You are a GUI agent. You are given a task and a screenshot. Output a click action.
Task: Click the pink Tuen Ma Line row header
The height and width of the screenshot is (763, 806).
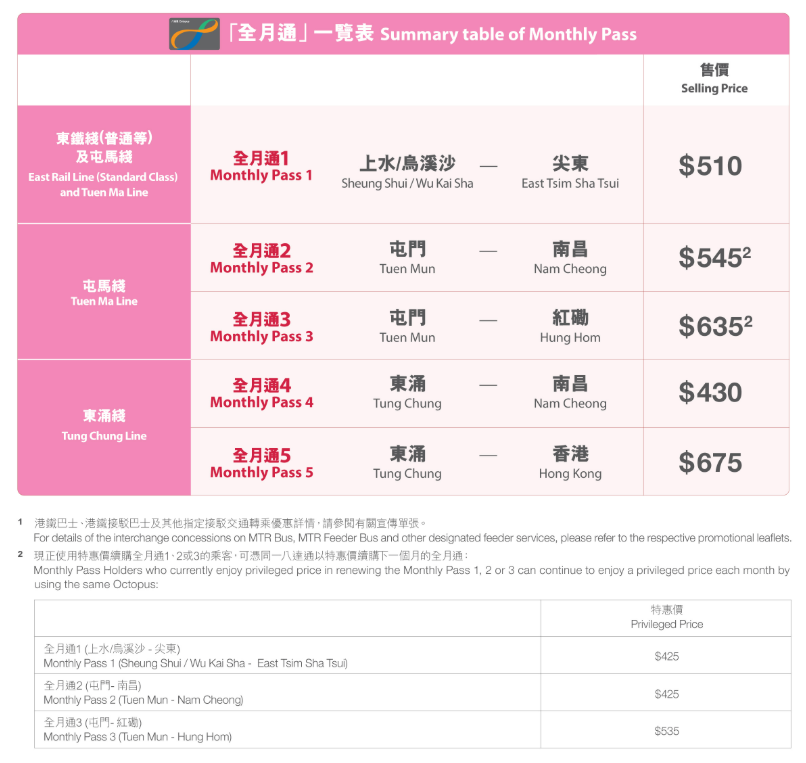pyautogui.click(x=104, y=292)
